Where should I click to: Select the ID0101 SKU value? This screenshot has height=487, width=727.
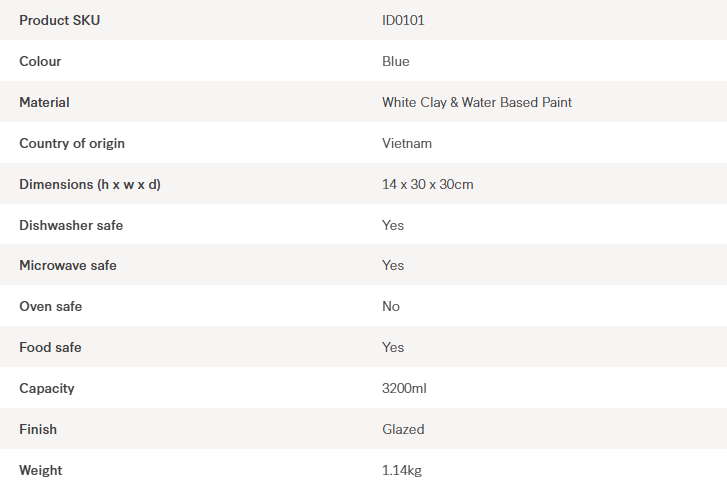[x=403, y=20]
